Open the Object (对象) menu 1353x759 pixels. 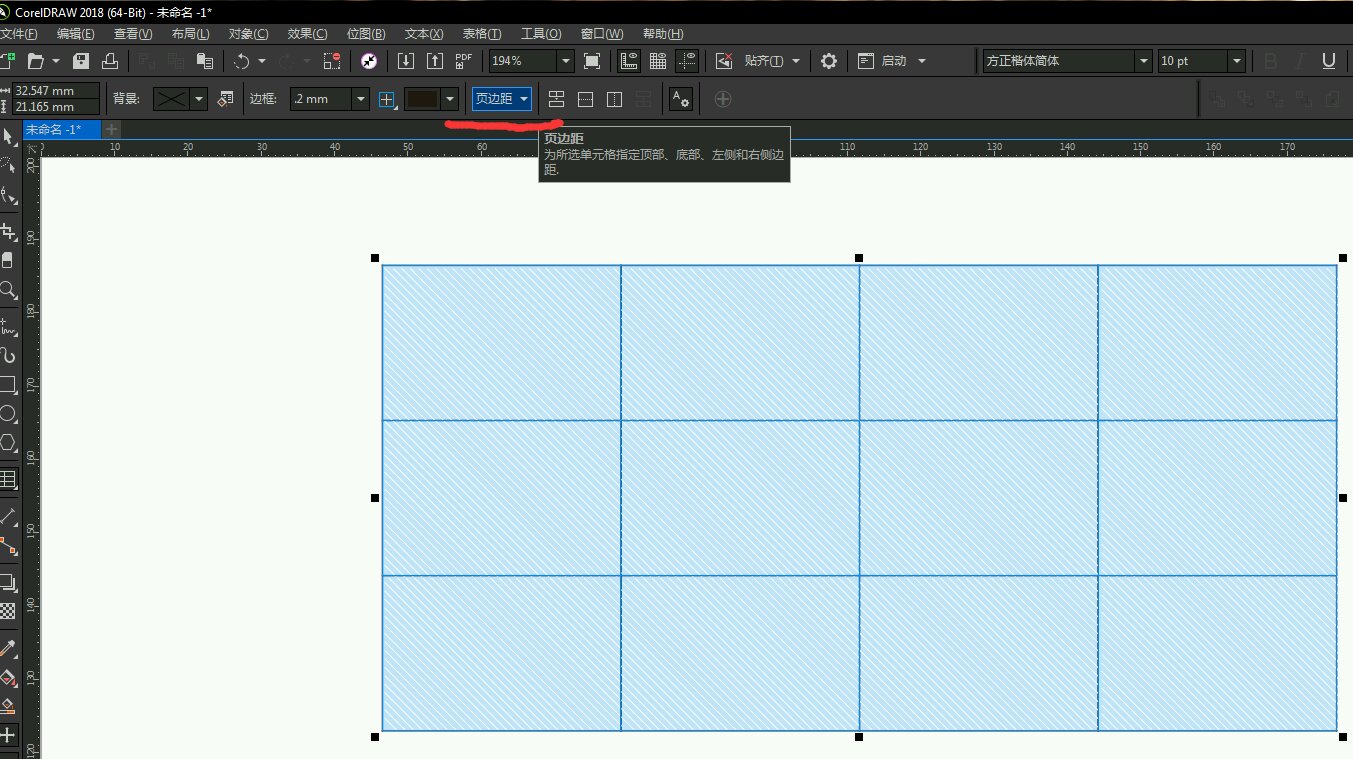coord(248,34)
